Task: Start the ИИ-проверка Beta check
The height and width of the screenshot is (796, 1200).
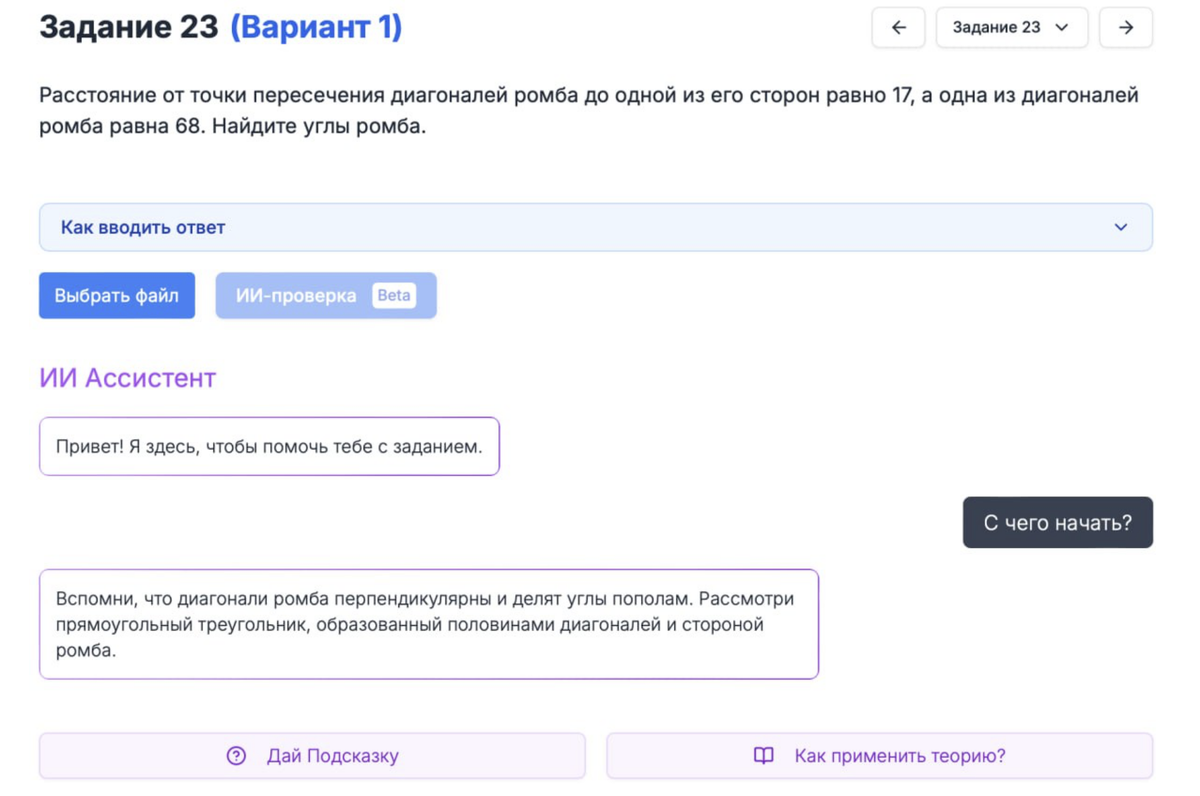Action: click(x=326, y=295)
